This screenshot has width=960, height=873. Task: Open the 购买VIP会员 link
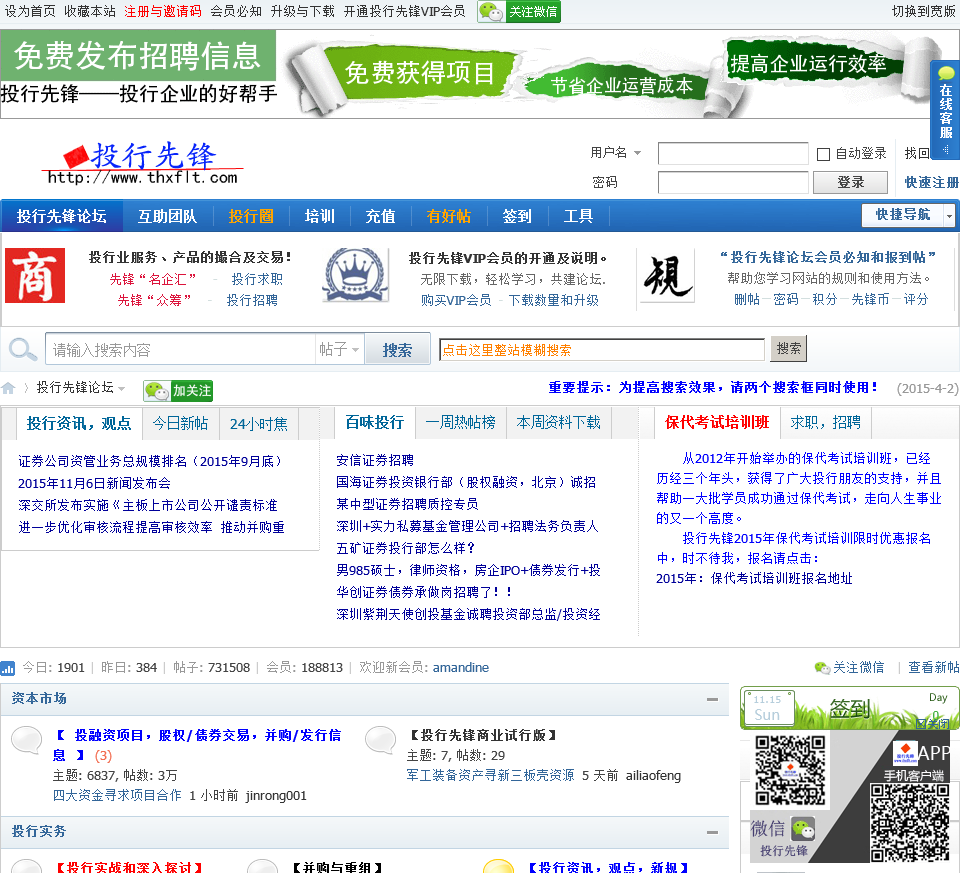[456, 300]
